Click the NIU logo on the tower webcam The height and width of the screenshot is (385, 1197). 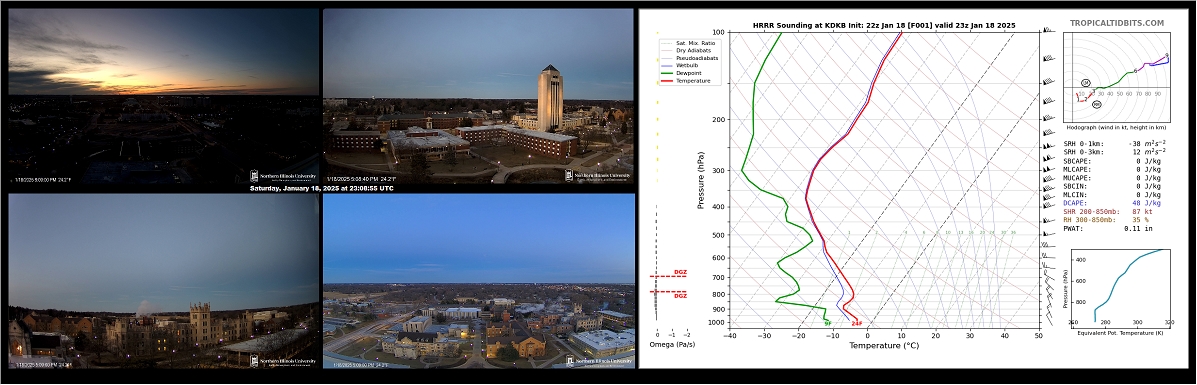pos(598,175)
